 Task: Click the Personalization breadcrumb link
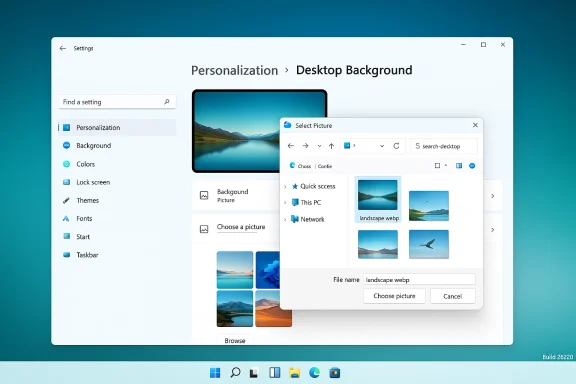[234, 70]
